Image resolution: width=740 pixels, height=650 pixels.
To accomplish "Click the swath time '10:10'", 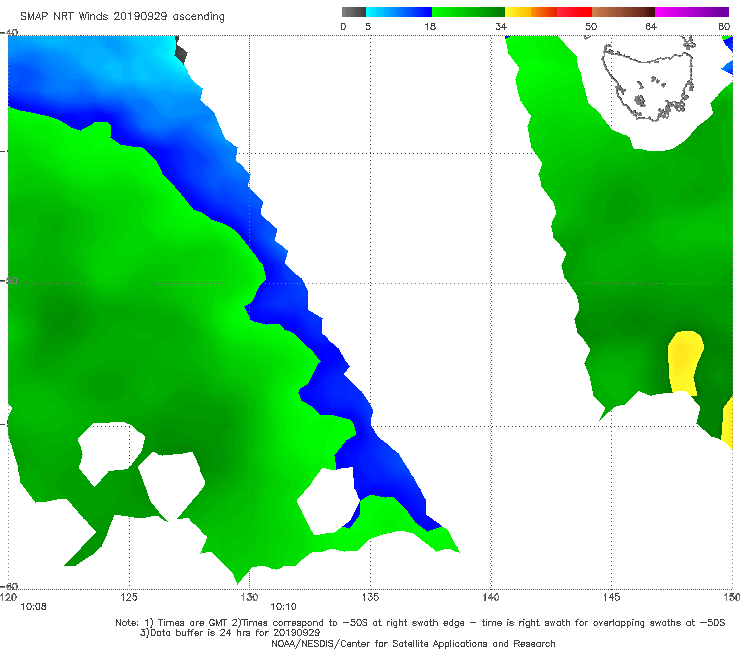I will pos(283,607).
